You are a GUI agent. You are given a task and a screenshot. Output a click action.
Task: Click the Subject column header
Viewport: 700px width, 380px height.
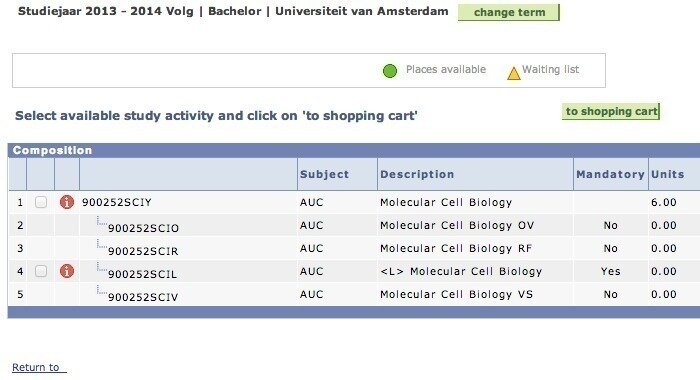tap(325, 174)
